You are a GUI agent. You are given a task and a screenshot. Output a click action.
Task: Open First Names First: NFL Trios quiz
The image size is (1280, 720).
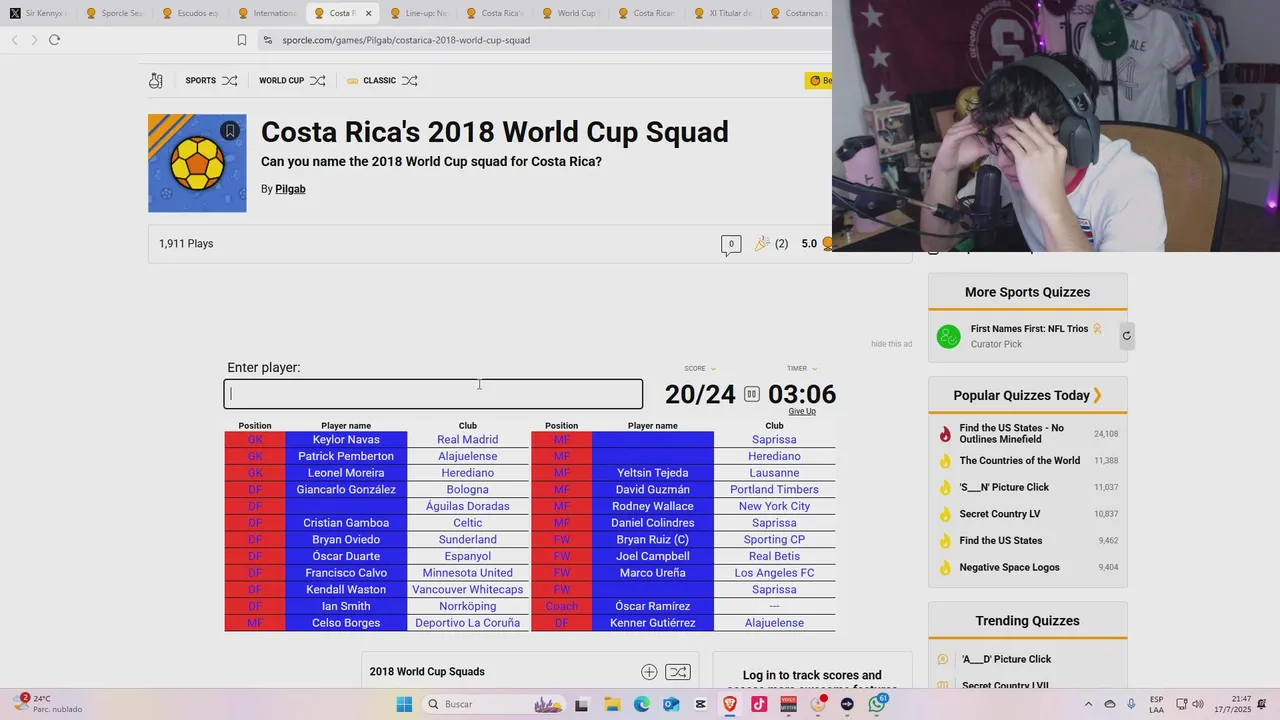[x=1029, y=329]
